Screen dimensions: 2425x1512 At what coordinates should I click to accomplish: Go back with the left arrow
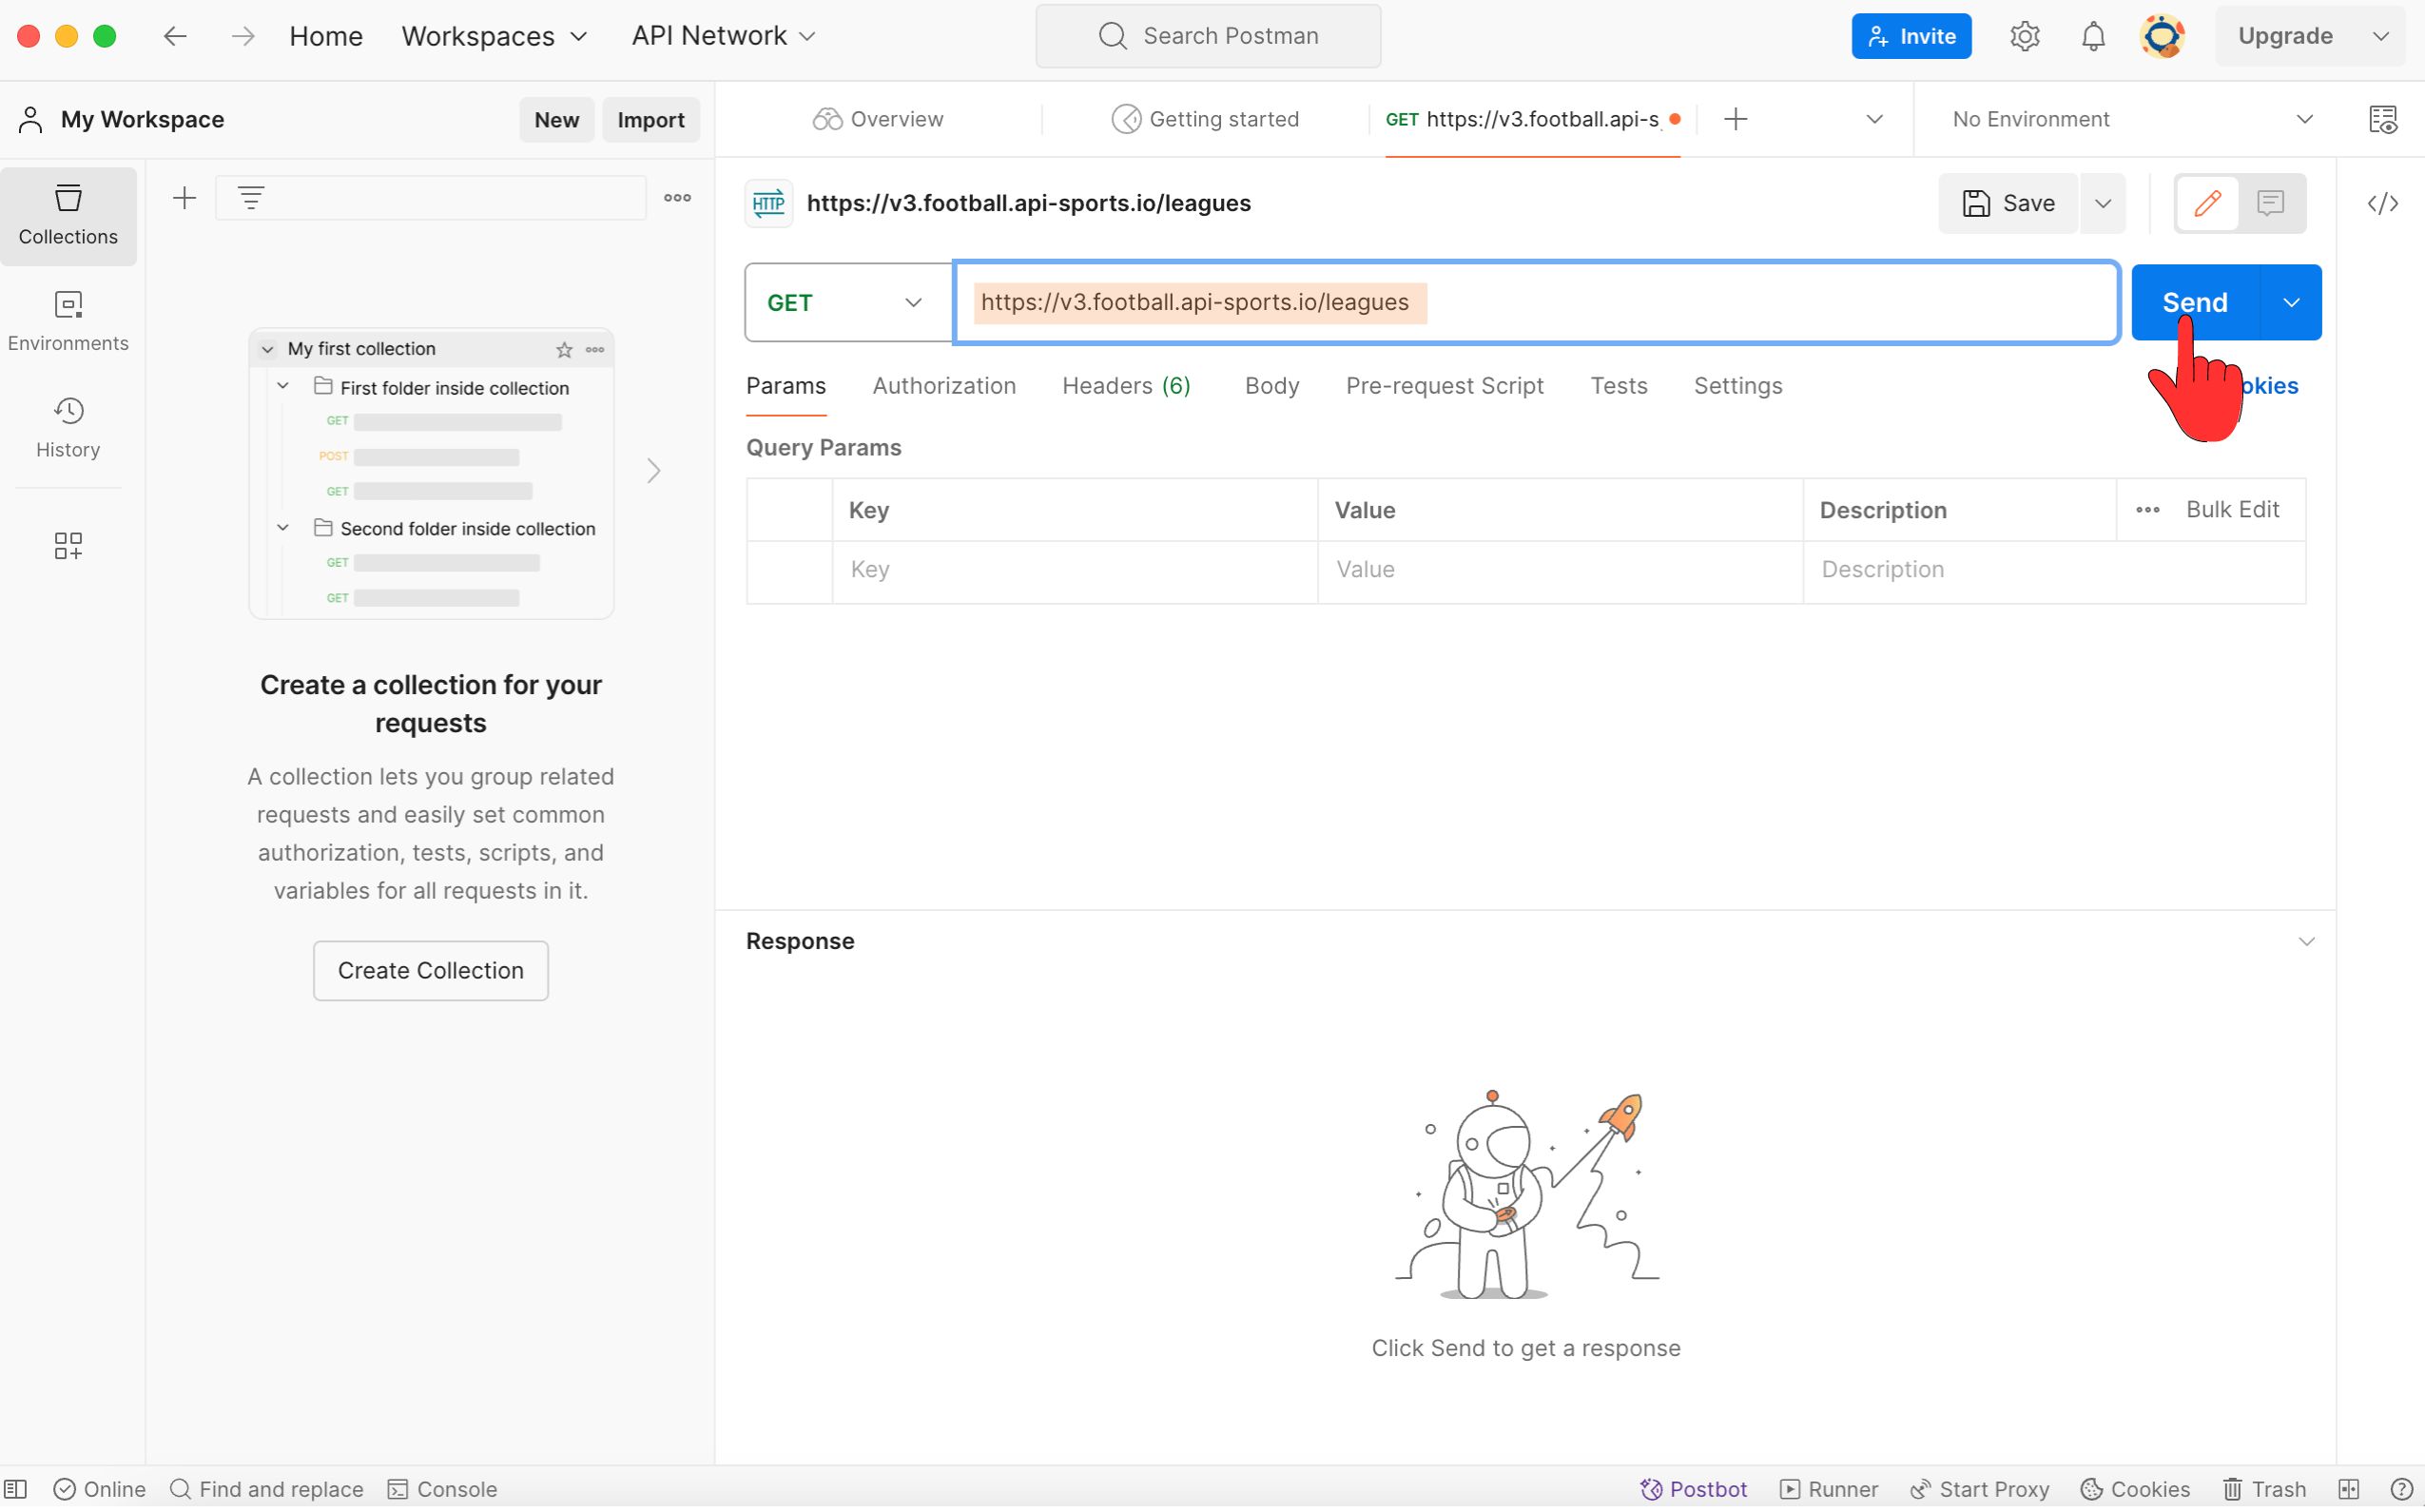tap(175, 36)
